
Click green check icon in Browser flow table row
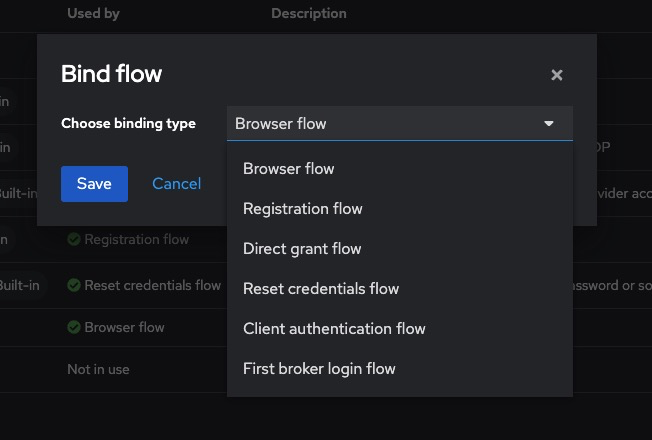pyautogui.click(x=74, y=328)
